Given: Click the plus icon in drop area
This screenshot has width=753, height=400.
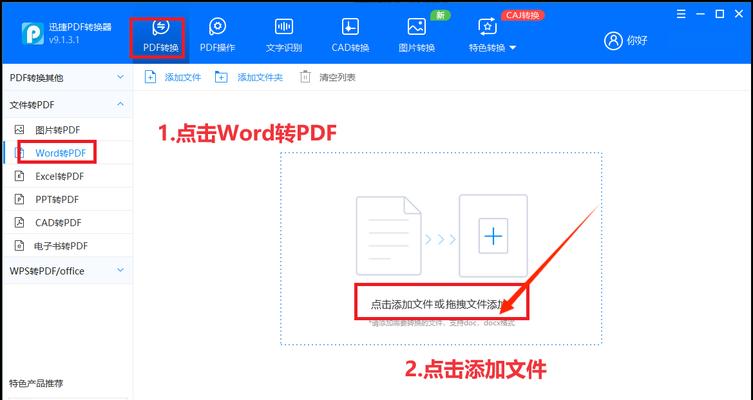Looking at the screenshot, I should tap(493, 236).
